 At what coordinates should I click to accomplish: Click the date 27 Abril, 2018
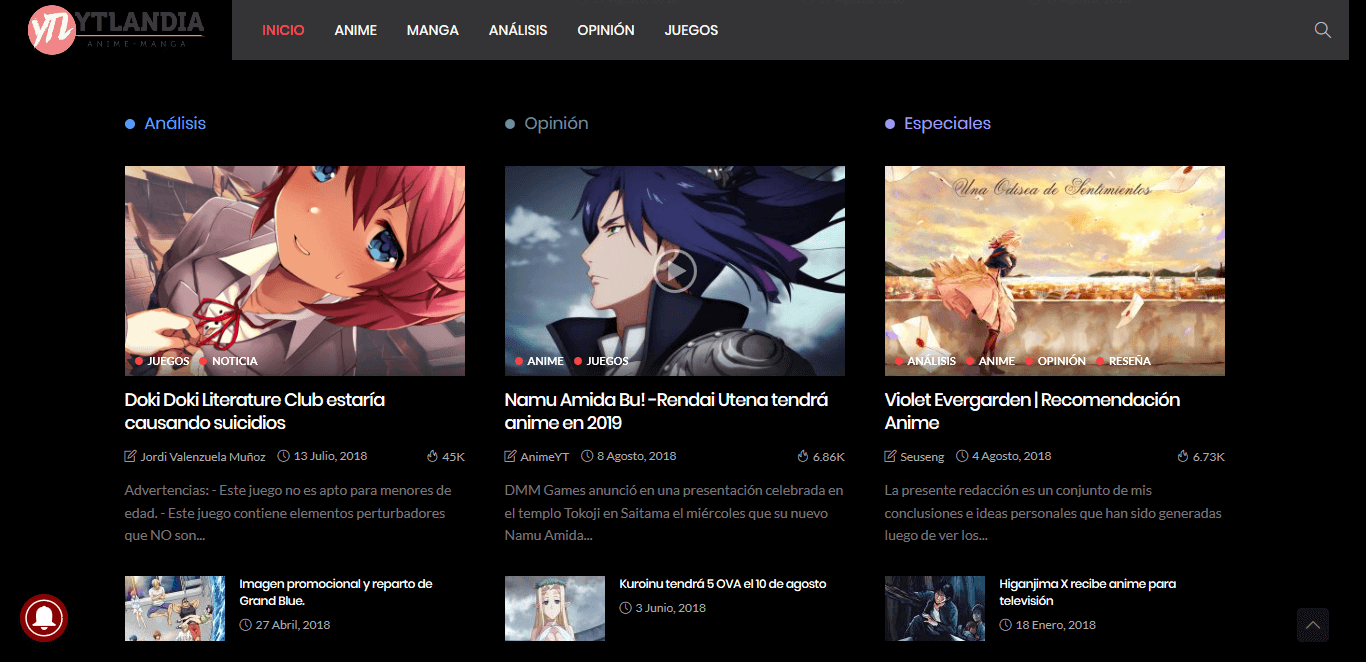coord(293,625)
